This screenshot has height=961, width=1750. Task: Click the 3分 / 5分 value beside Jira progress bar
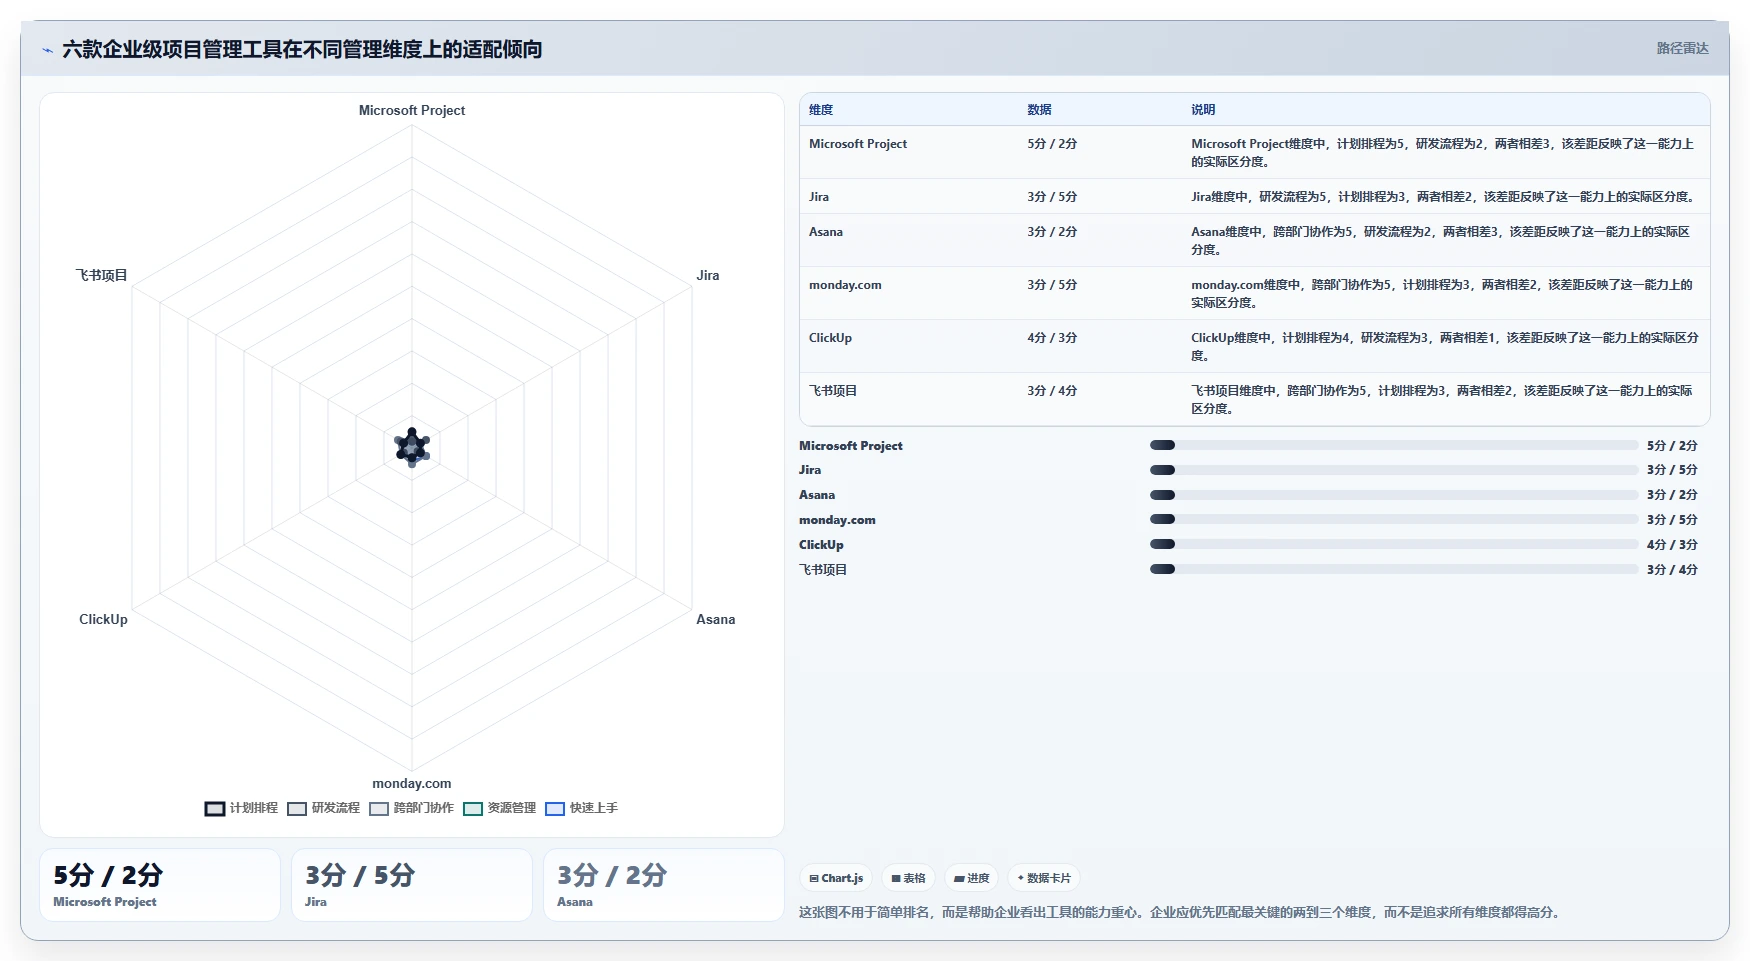tap(1672, 470)
